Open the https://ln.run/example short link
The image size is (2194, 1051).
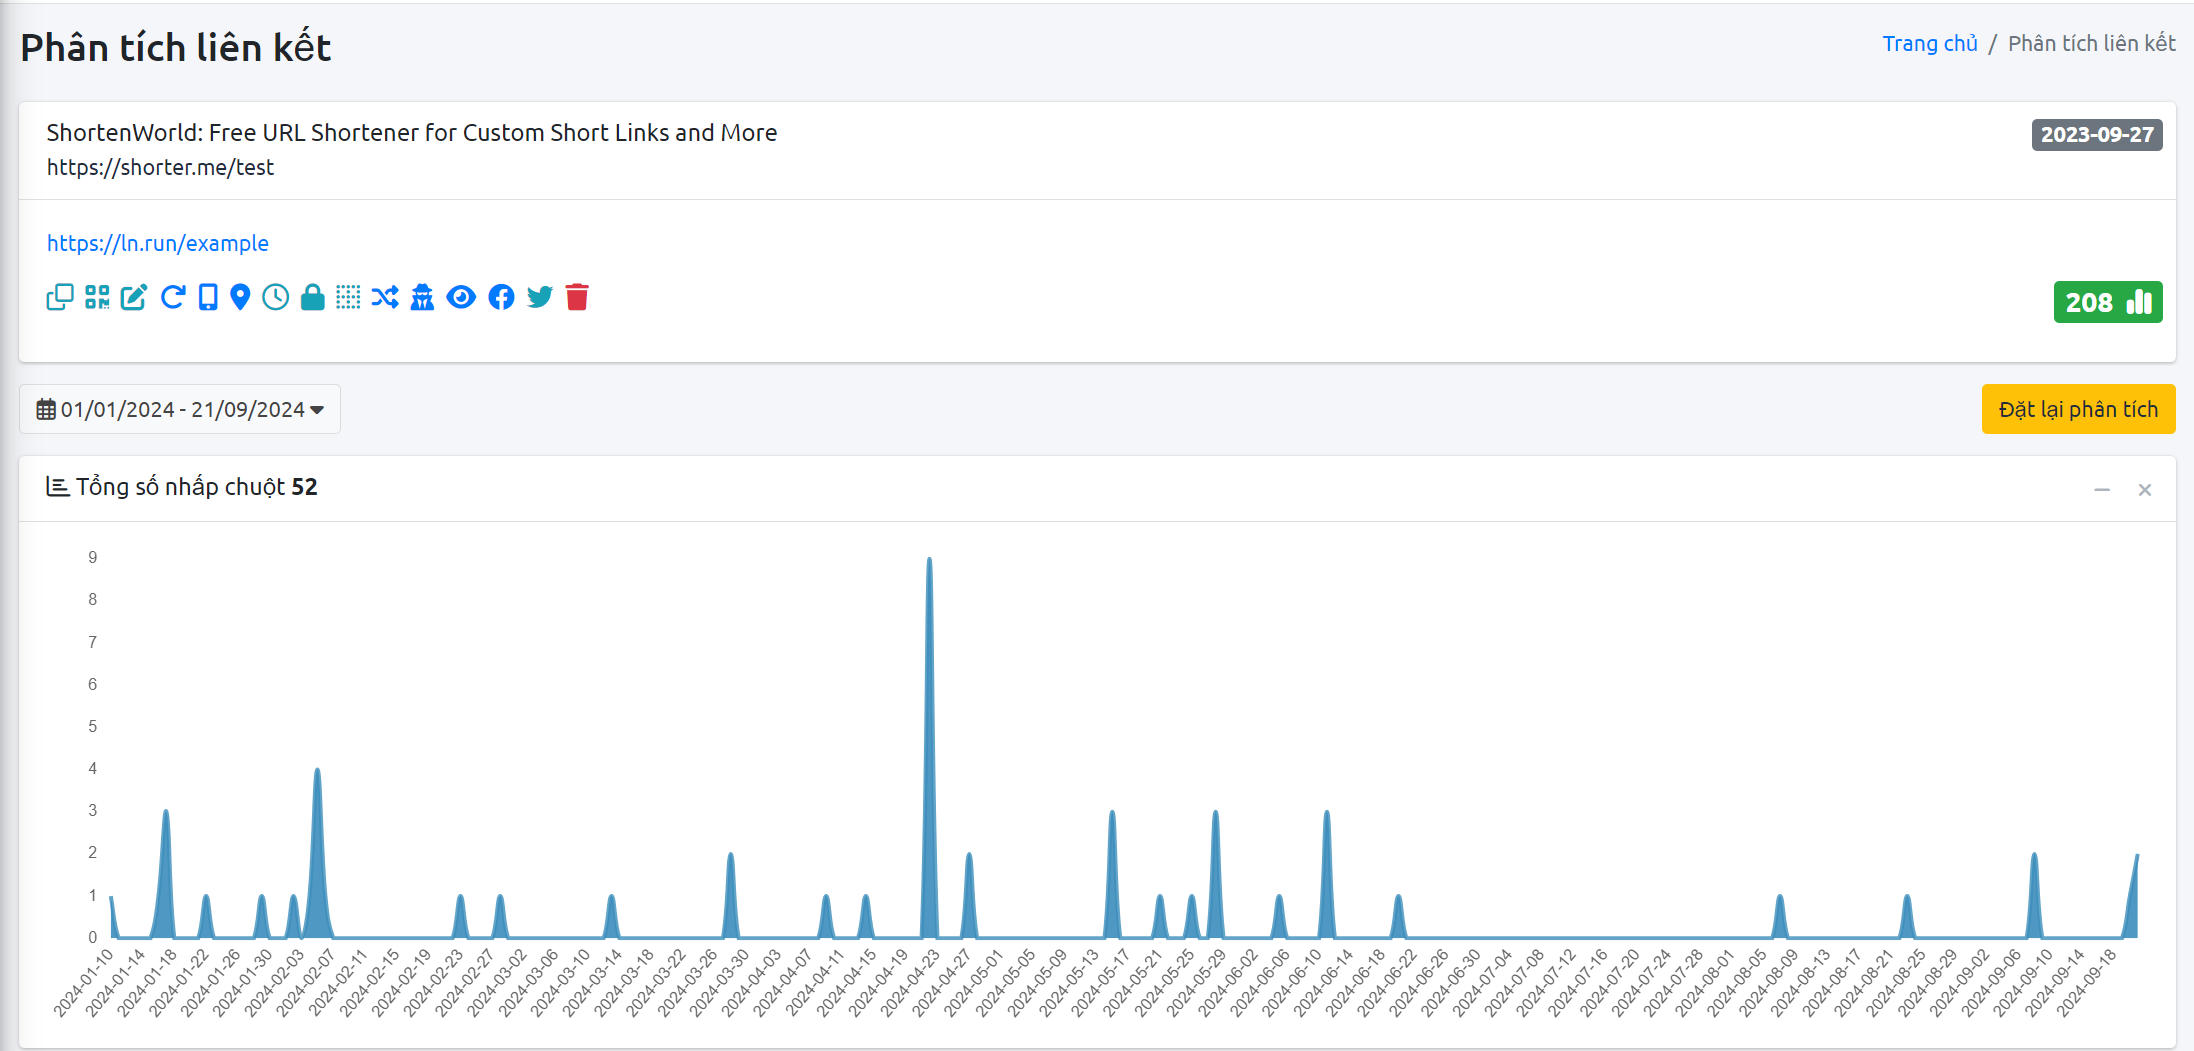pos(158,243)
